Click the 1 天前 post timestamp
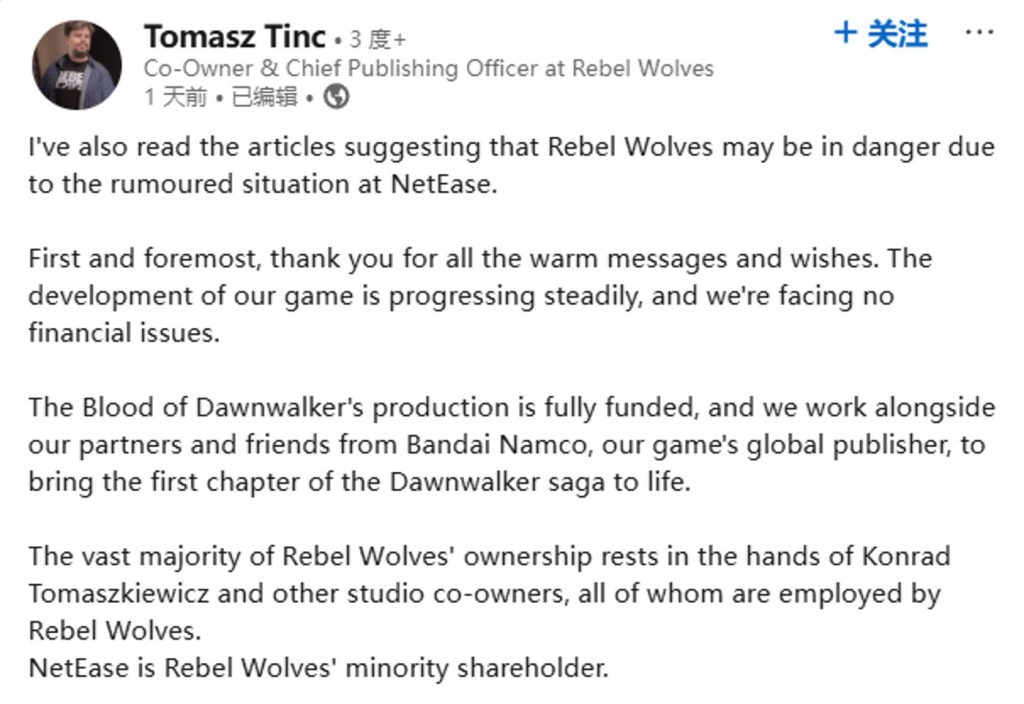Viewport: 1024px width, 704px height. click(x=175, y=97)
